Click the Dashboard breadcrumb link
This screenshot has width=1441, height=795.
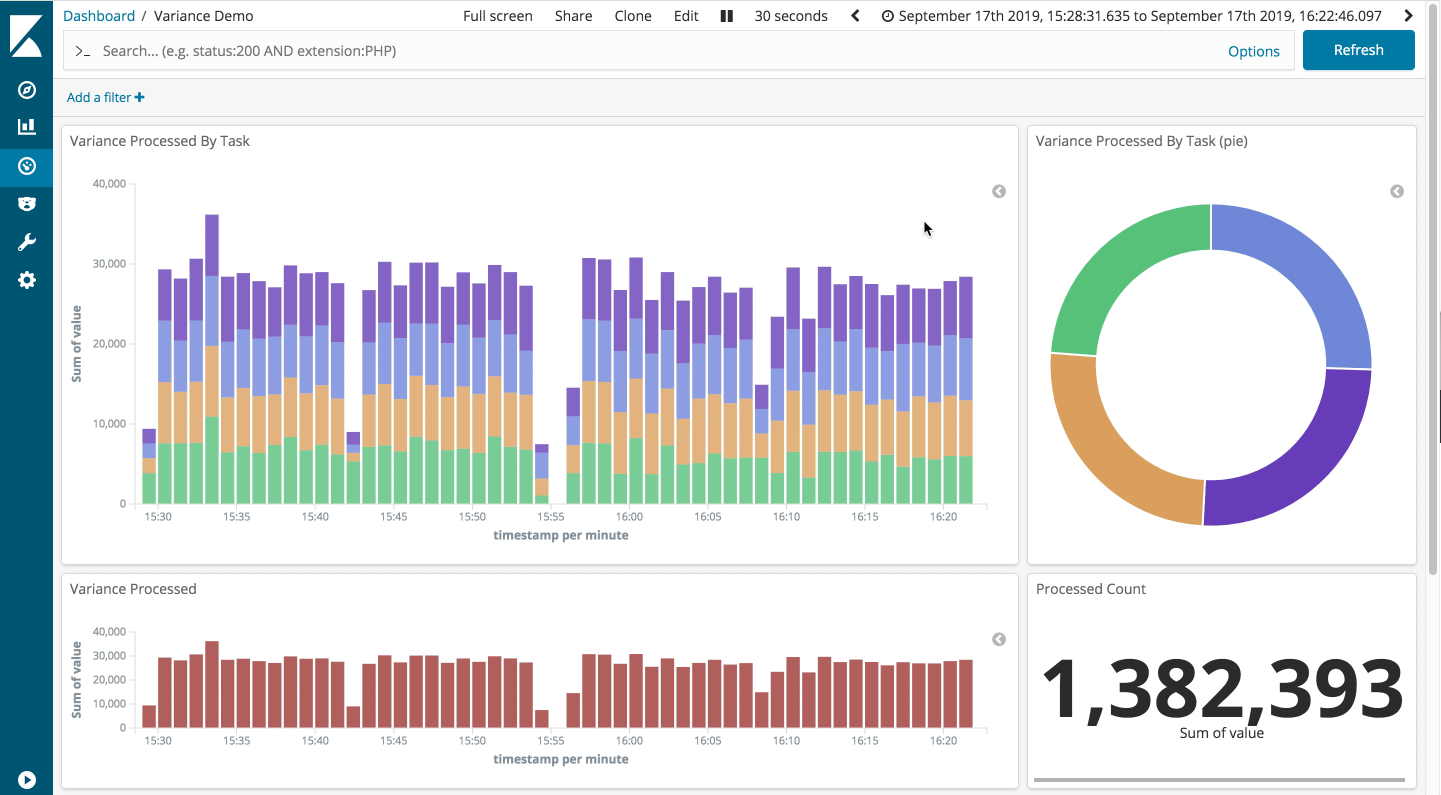[99, 16]
